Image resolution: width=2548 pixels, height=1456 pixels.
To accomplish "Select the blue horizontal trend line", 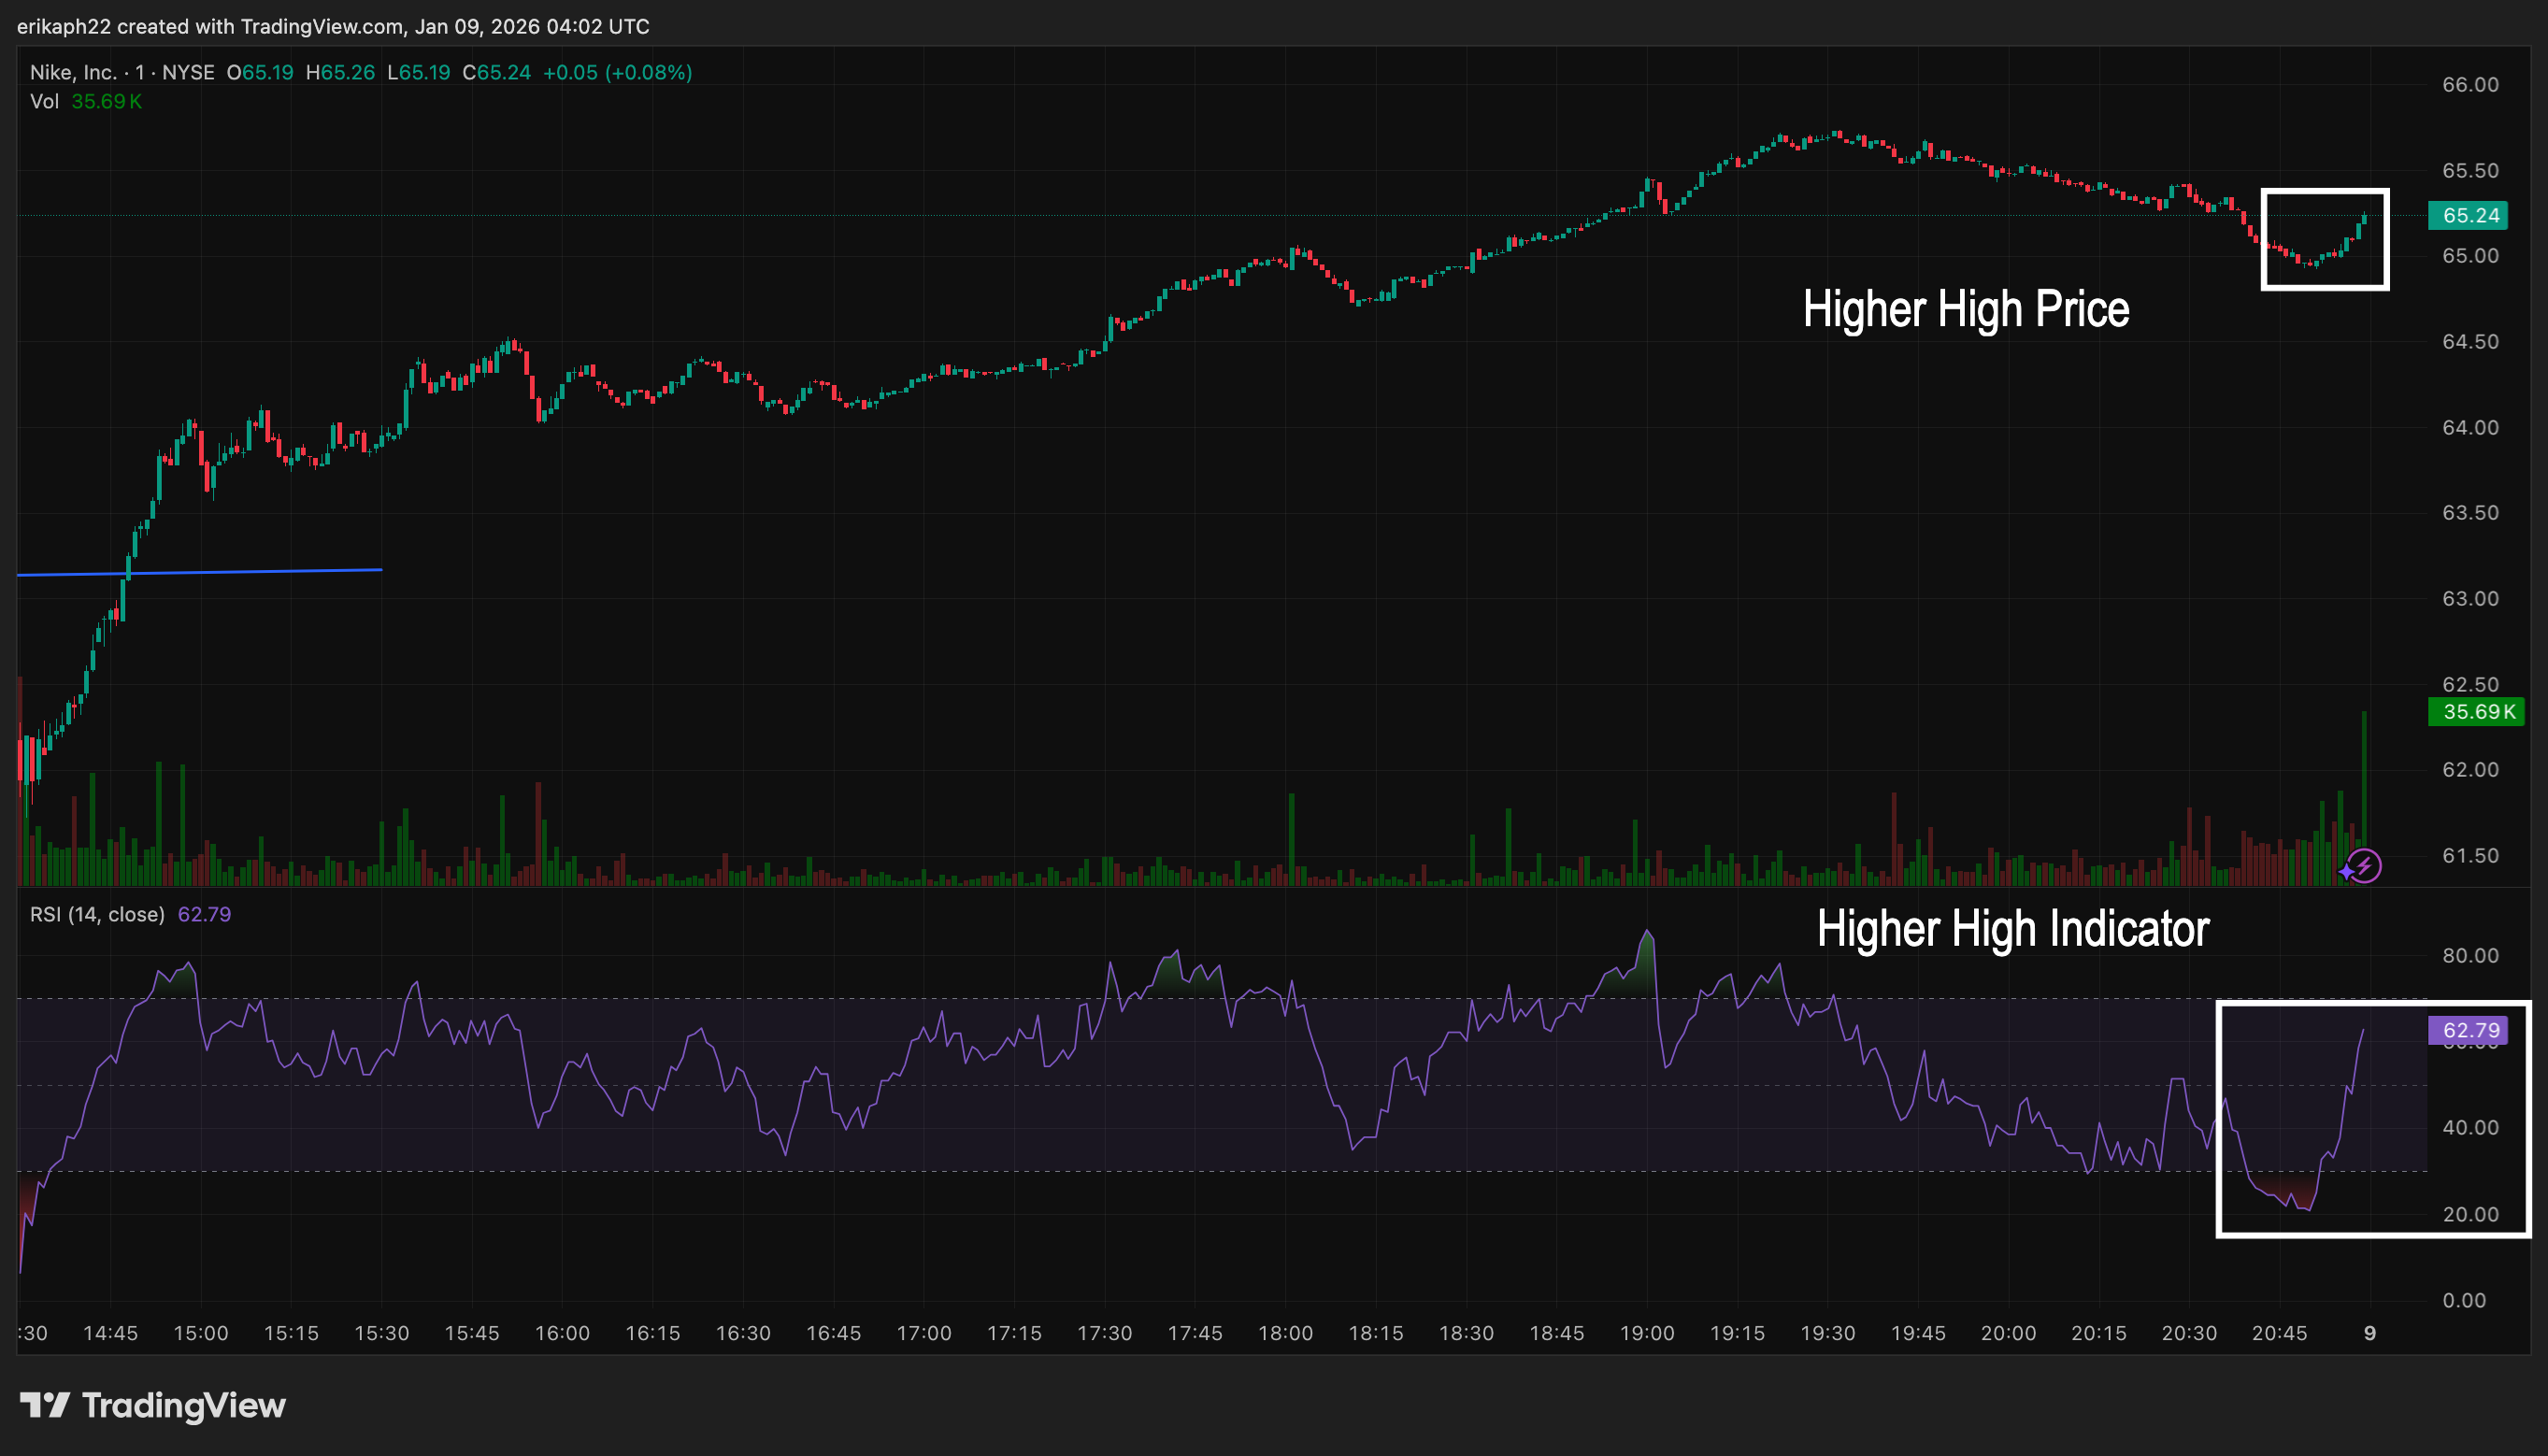I will (250, 572).
